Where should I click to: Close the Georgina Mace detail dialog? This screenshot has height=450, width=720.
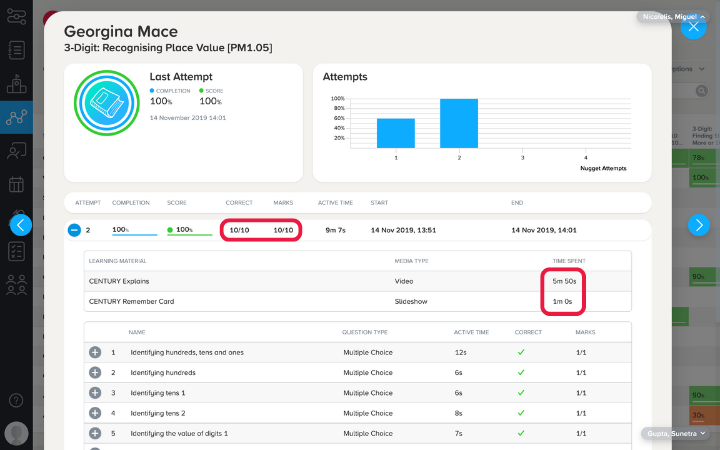pos(693,27)
